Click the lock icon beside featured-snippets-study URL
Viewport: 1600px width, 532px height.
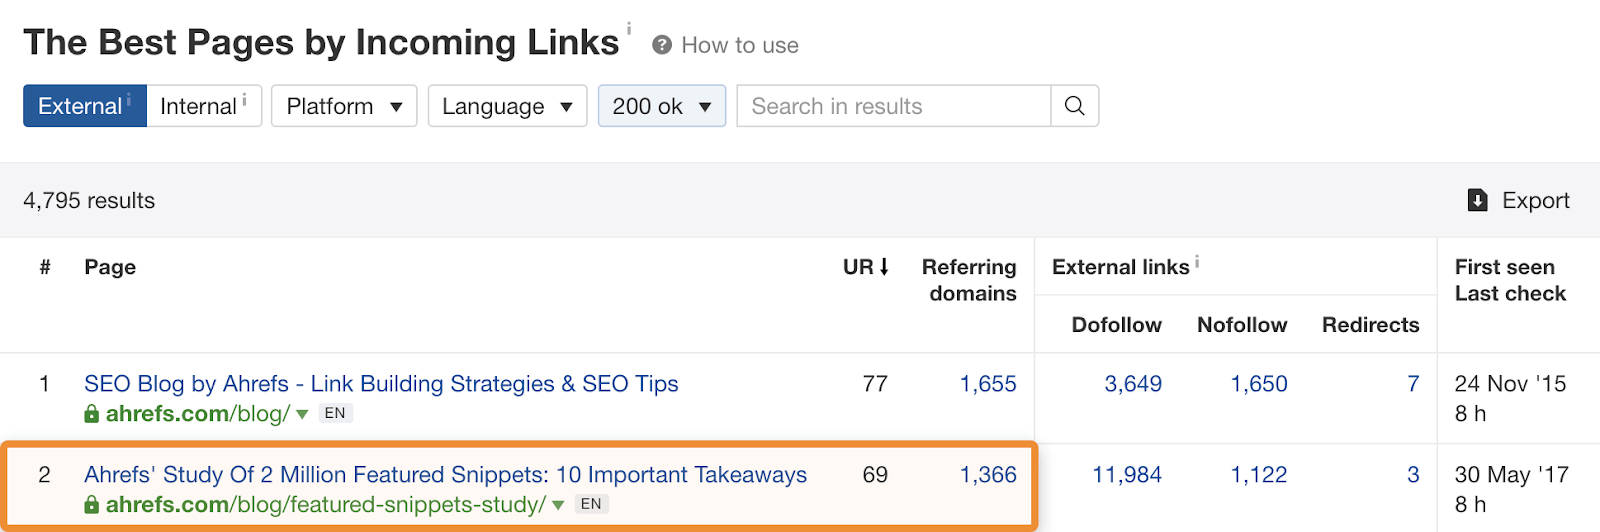(92, 505)
